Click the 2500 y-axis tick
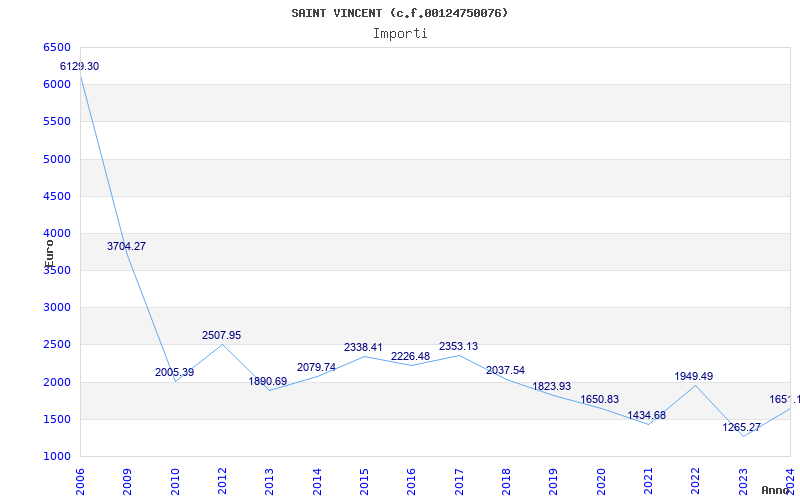This screenshot has width=800, height=500. tap(57, 344)
